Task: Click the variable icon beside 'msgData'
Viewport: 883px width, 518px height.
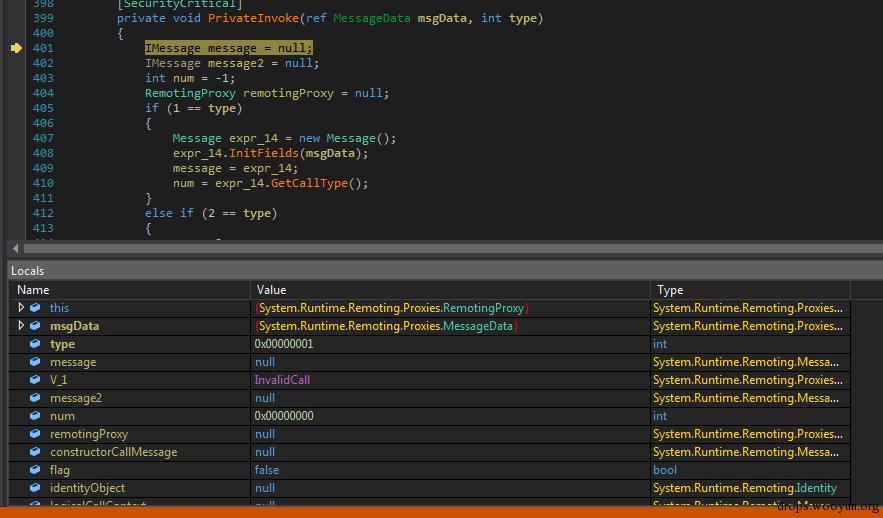Action: [x=35, y=326]
